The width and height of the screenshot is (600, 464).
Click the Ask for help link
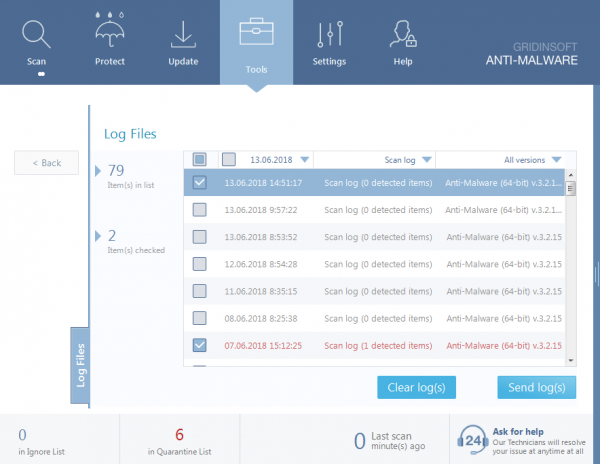pos(518,432)
